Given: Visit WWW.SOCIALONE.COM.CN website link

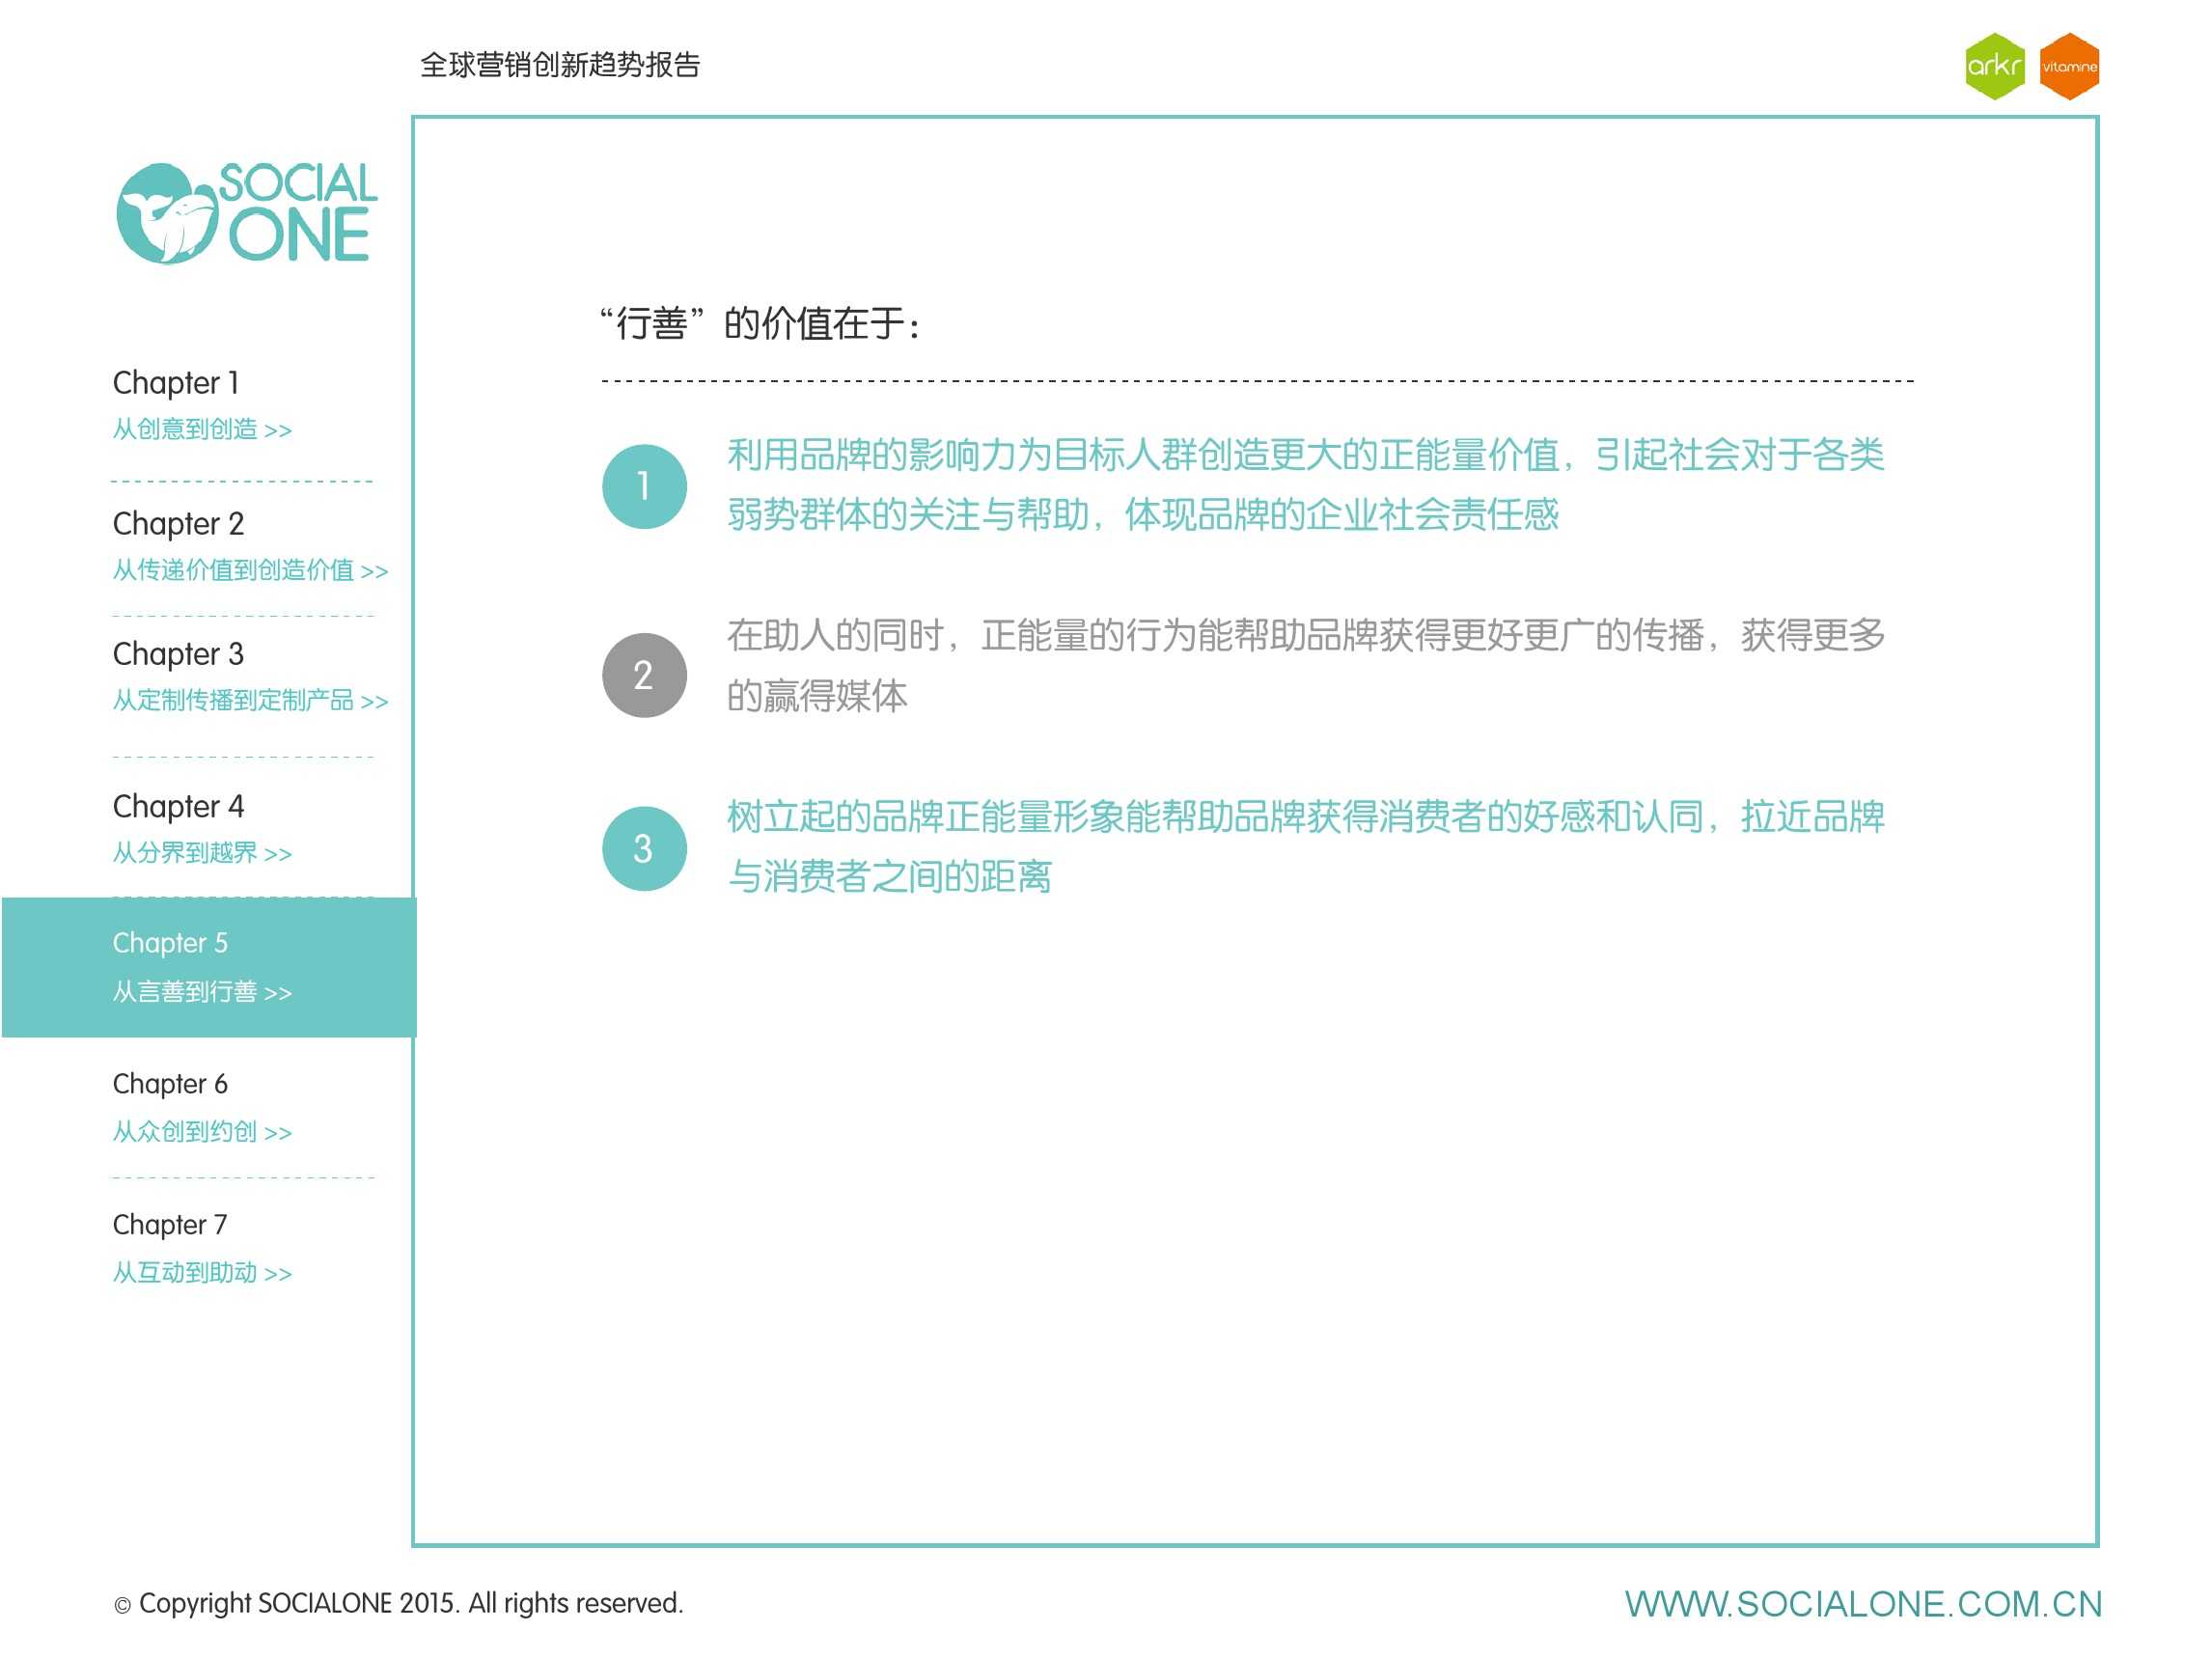Looking at the screenshot, I should (1862, 1604).
